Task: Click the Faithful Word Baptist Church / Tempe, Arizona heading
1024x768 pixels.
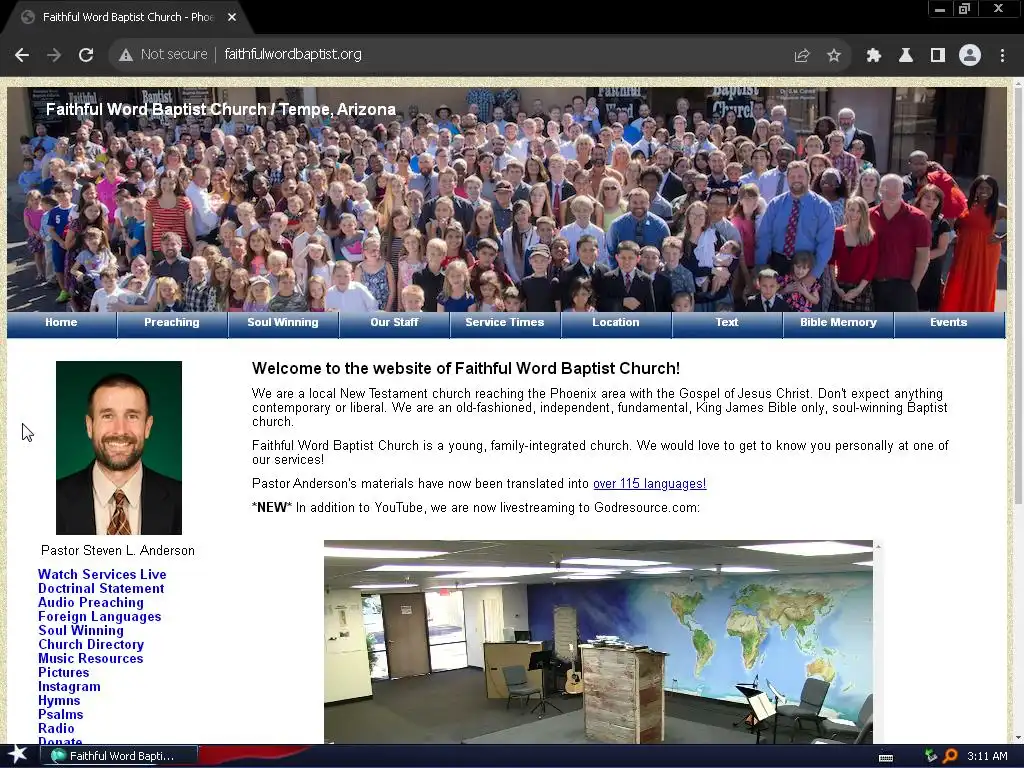Action: point(221,109)
